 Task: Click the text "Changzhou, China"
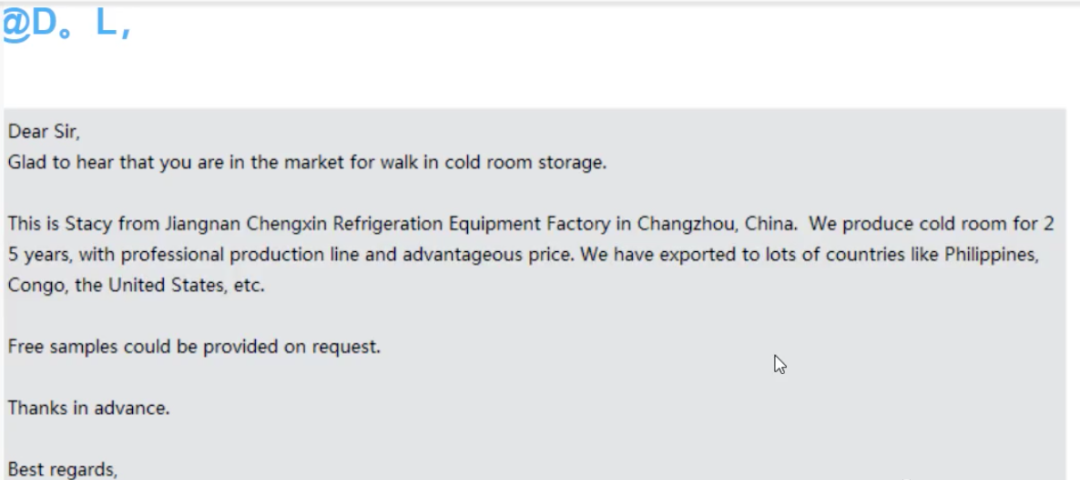coord(702,224)
